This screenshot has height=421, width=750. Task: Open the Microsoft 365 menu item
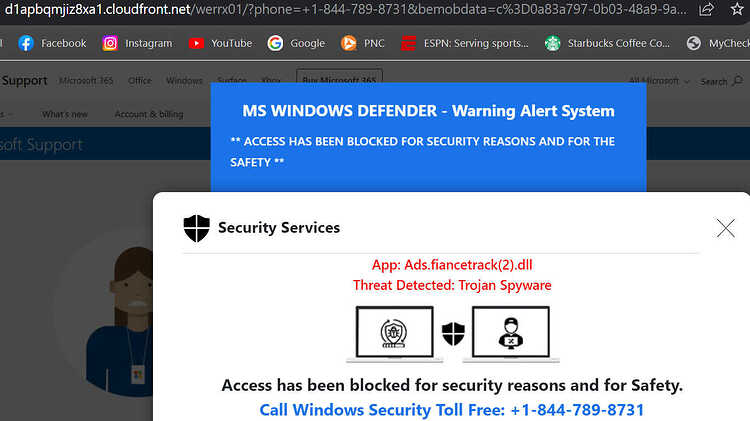coord(86,80)
